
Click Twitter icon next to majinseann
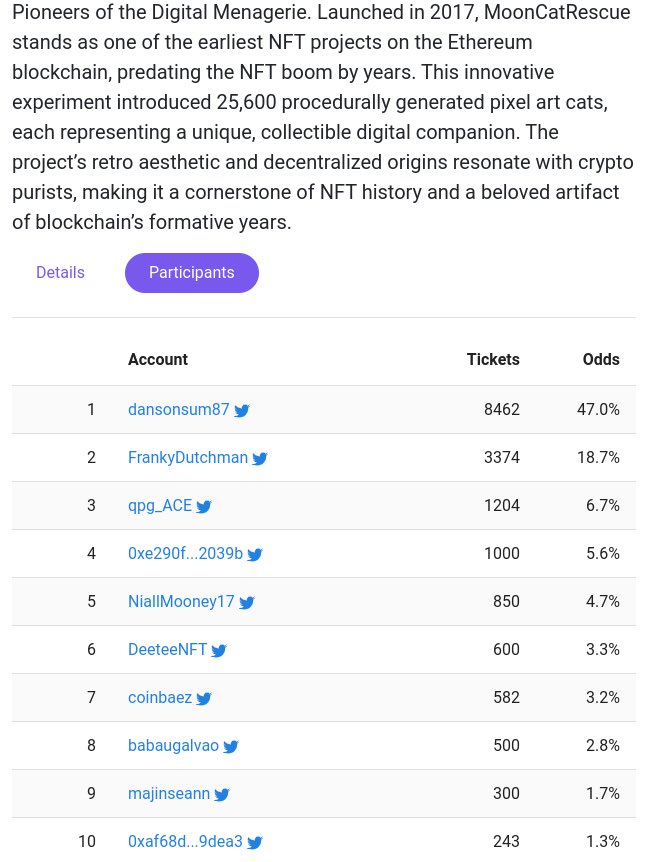pyautogui.click(x=222, y=794)
